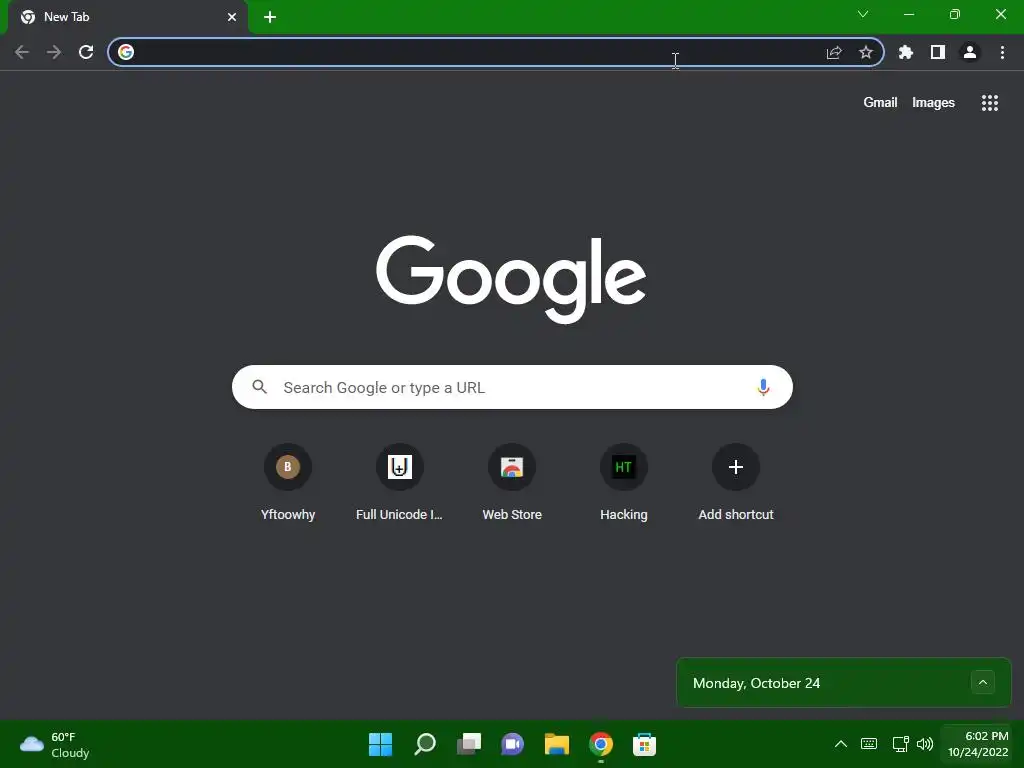
Task: Open the Yftoowhy shortcut
Action: (x=288, y=483)
